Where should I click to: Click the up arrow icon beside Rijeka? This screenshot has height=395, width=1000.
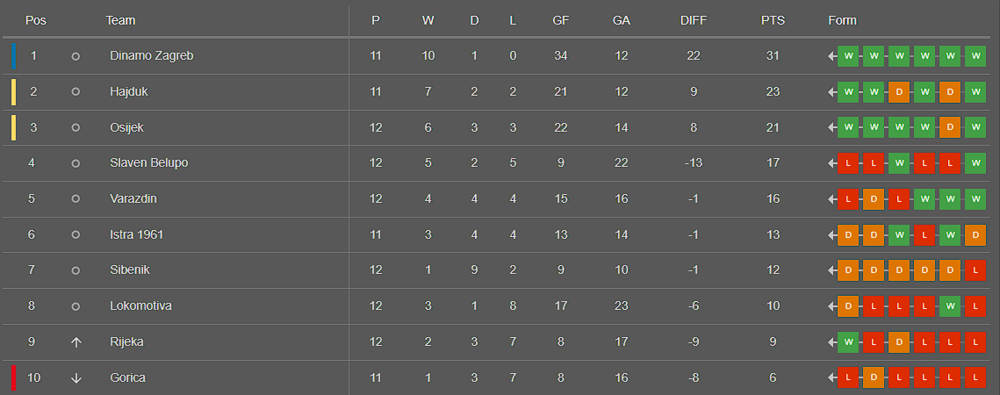[76, 342]
